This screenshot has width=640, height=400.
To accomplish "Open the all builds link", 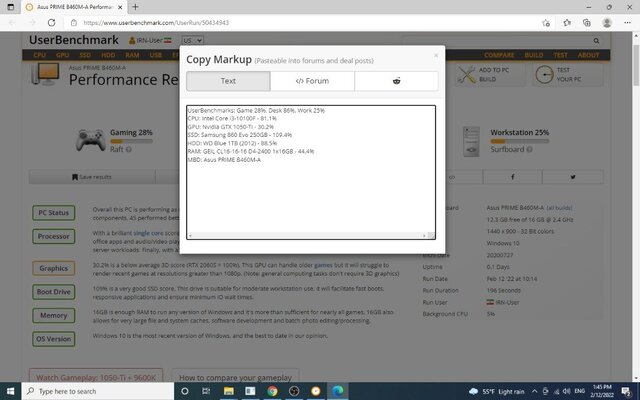I will [559, 208].
